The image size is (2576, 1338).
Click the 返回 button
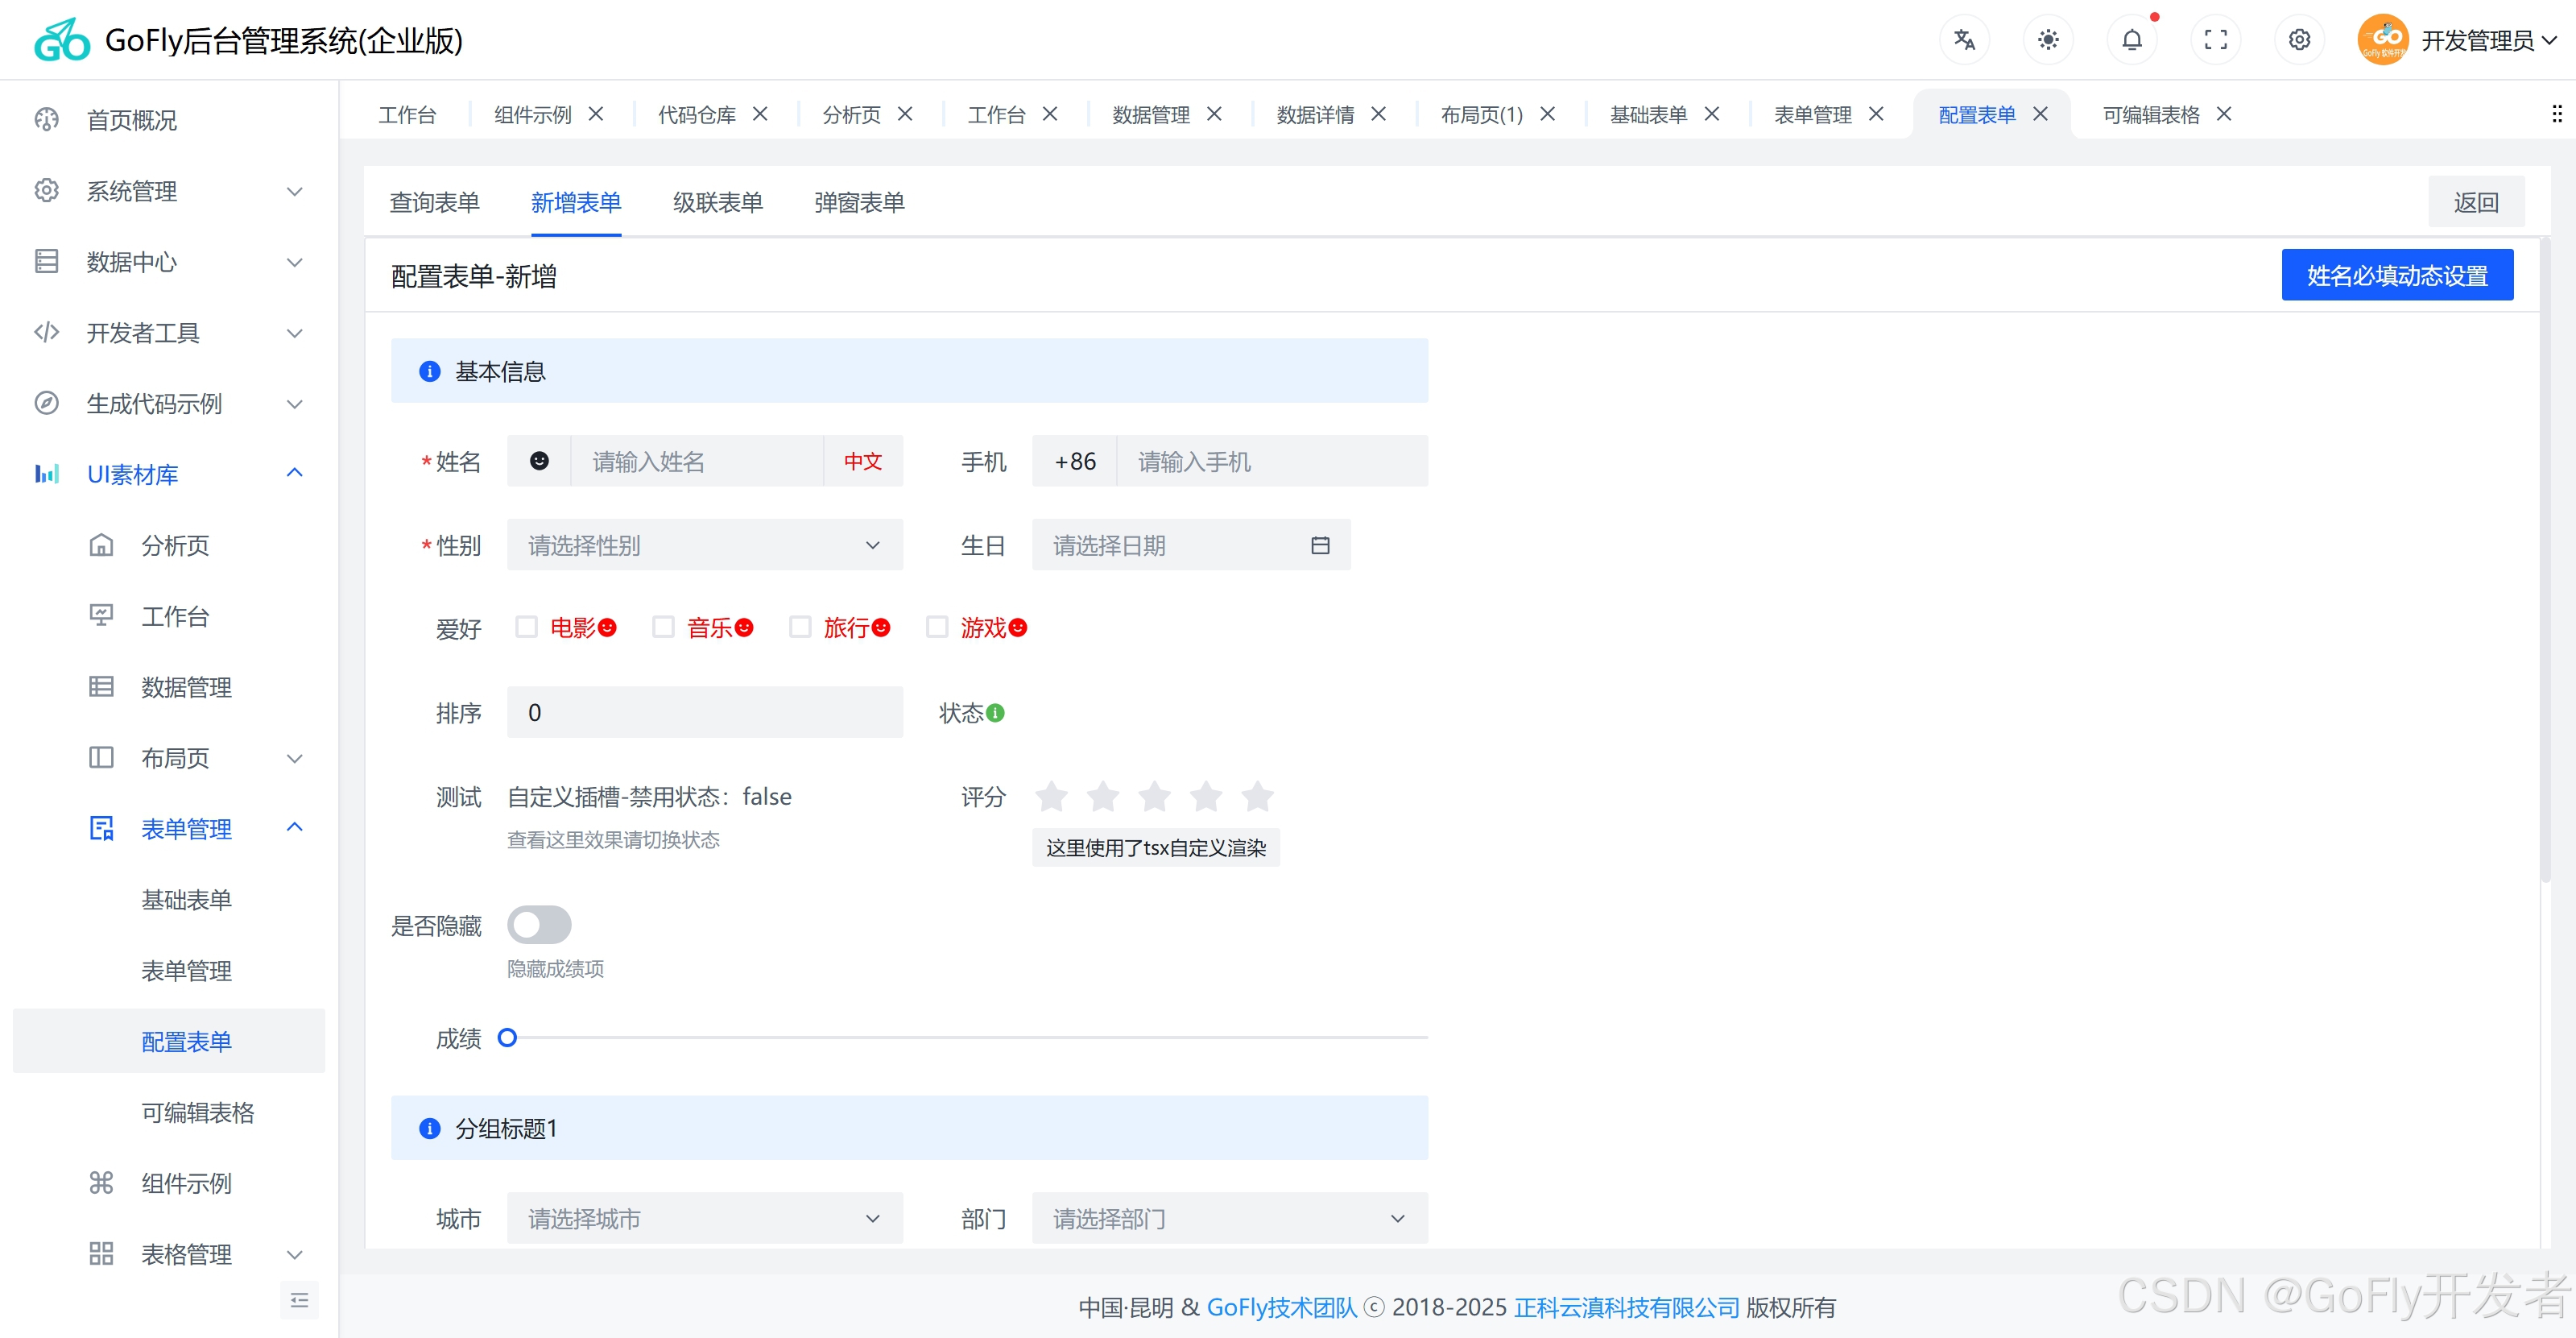(x=2475, y=203)
